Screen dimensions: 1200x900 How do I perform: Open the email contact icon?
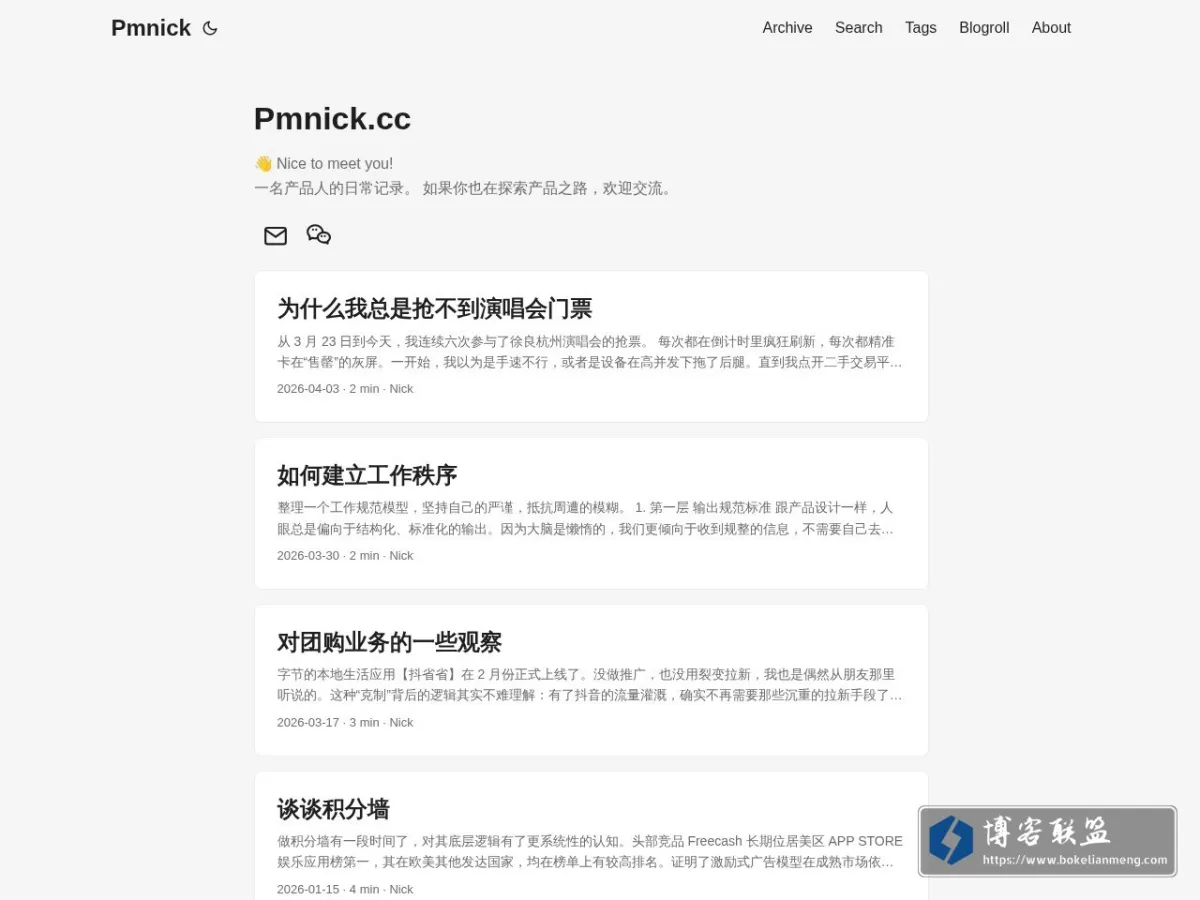pos(275,235)
